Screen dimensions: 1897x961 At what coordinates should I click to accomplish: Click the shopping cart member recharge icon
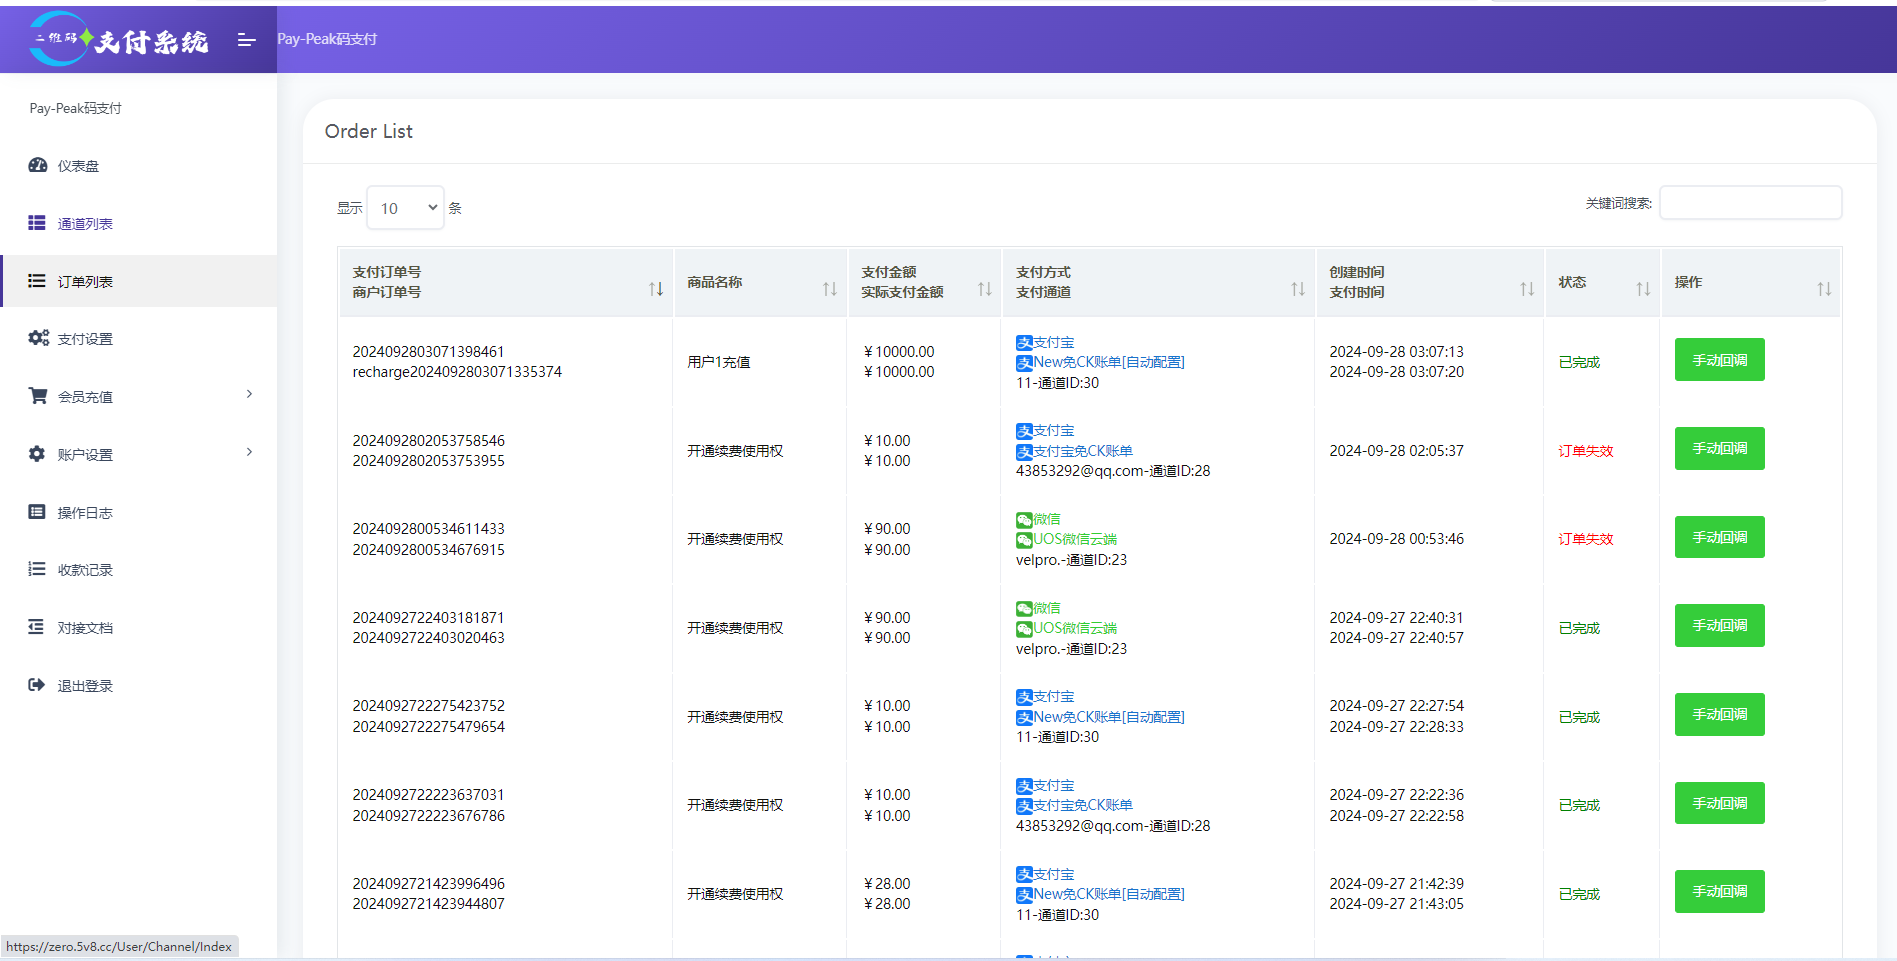(x=38, y=396)
